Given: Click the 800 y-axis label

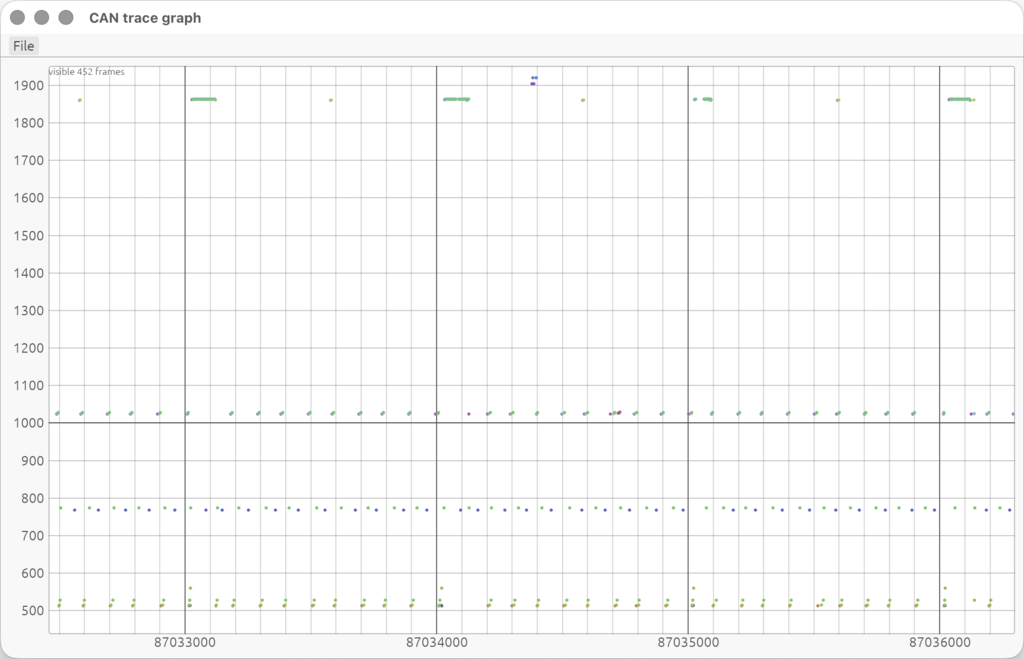Looking at the screenshot, I should click(32, 498).
